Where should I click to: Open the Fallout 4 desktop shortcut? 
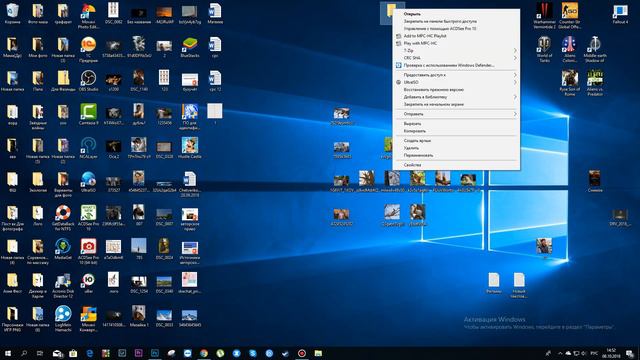coord(620,13)
